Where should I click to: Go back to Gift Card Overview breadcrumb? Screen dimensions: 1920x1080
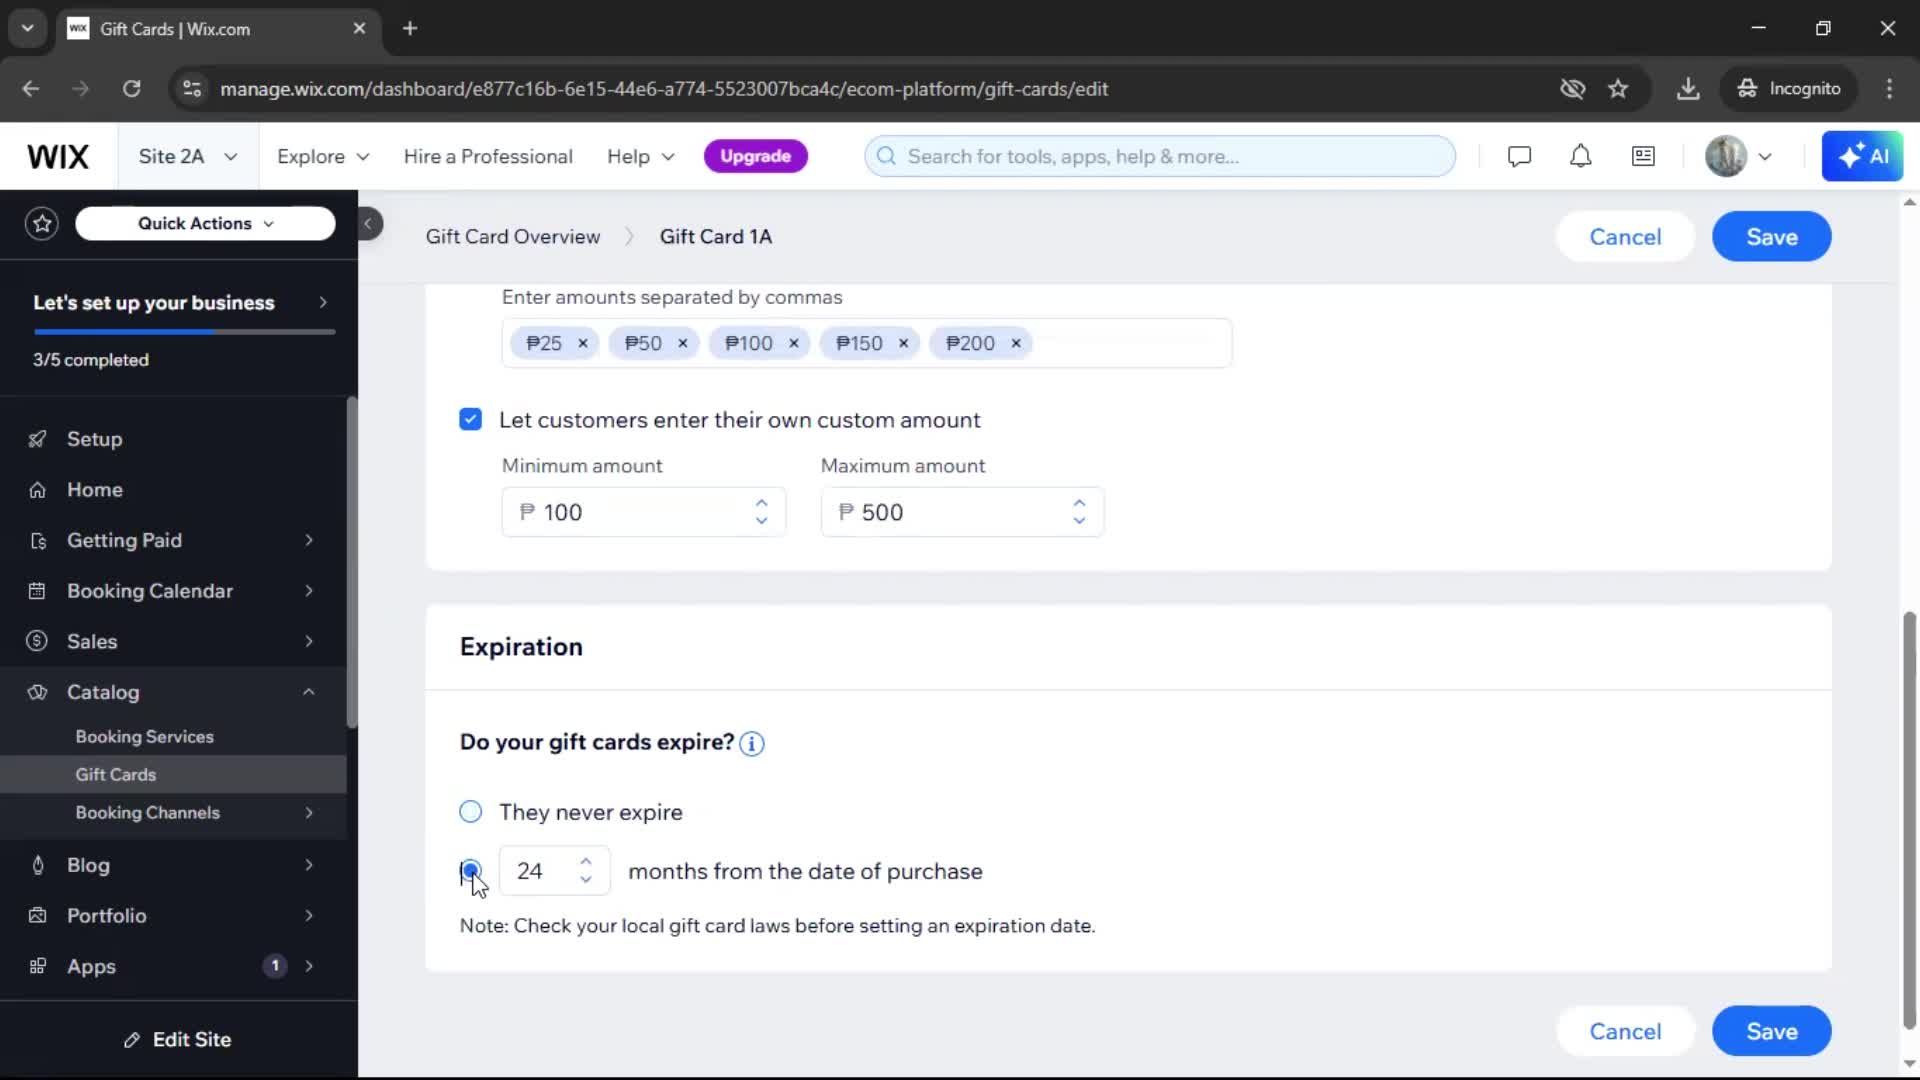[x=513, y=237]
